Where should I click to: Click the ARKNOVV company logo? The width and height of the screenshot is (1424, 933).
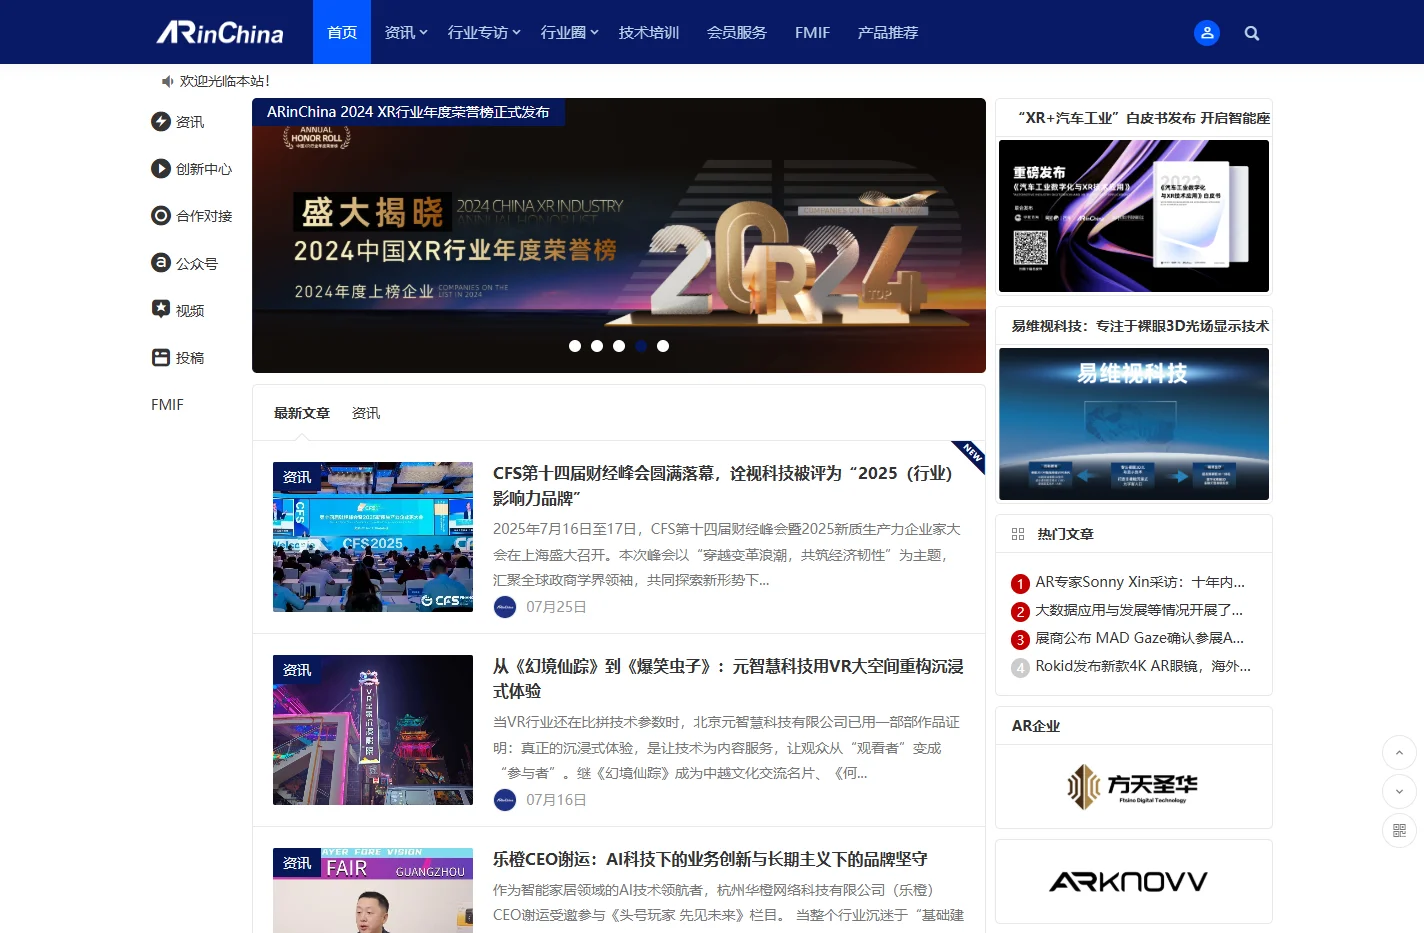pyautogui.click(x=1129, y=881)
